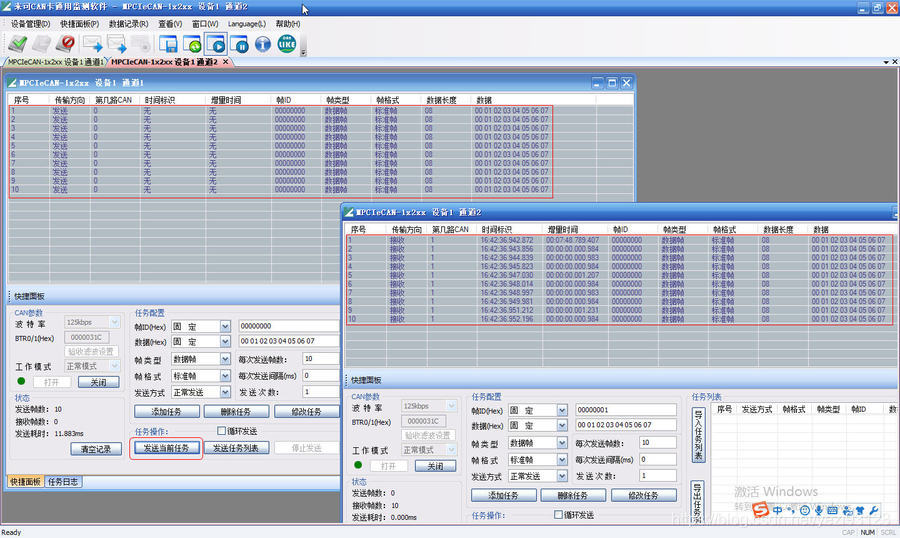Click the green LIKE toolbar icon
Viewport: 900px width, 538px height.
287,44
